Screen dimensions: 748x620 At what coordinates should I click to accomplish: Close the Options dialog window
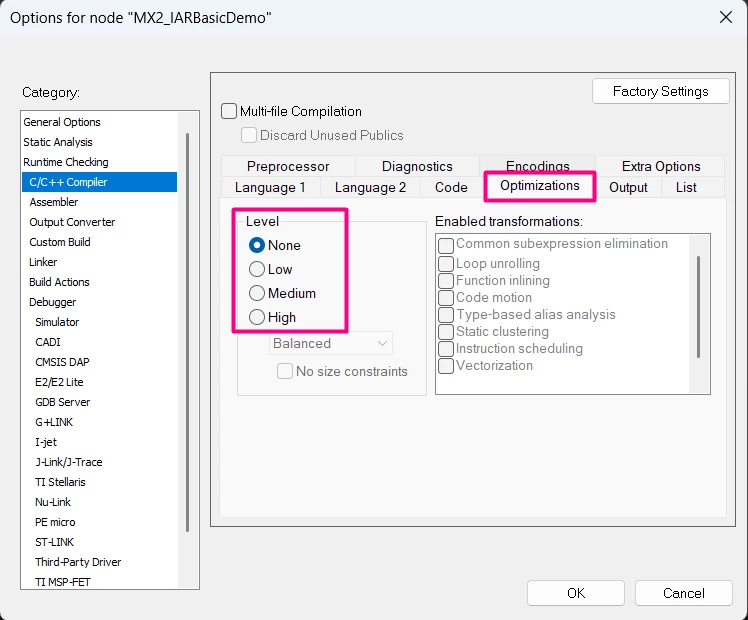(x=726, y=17)
